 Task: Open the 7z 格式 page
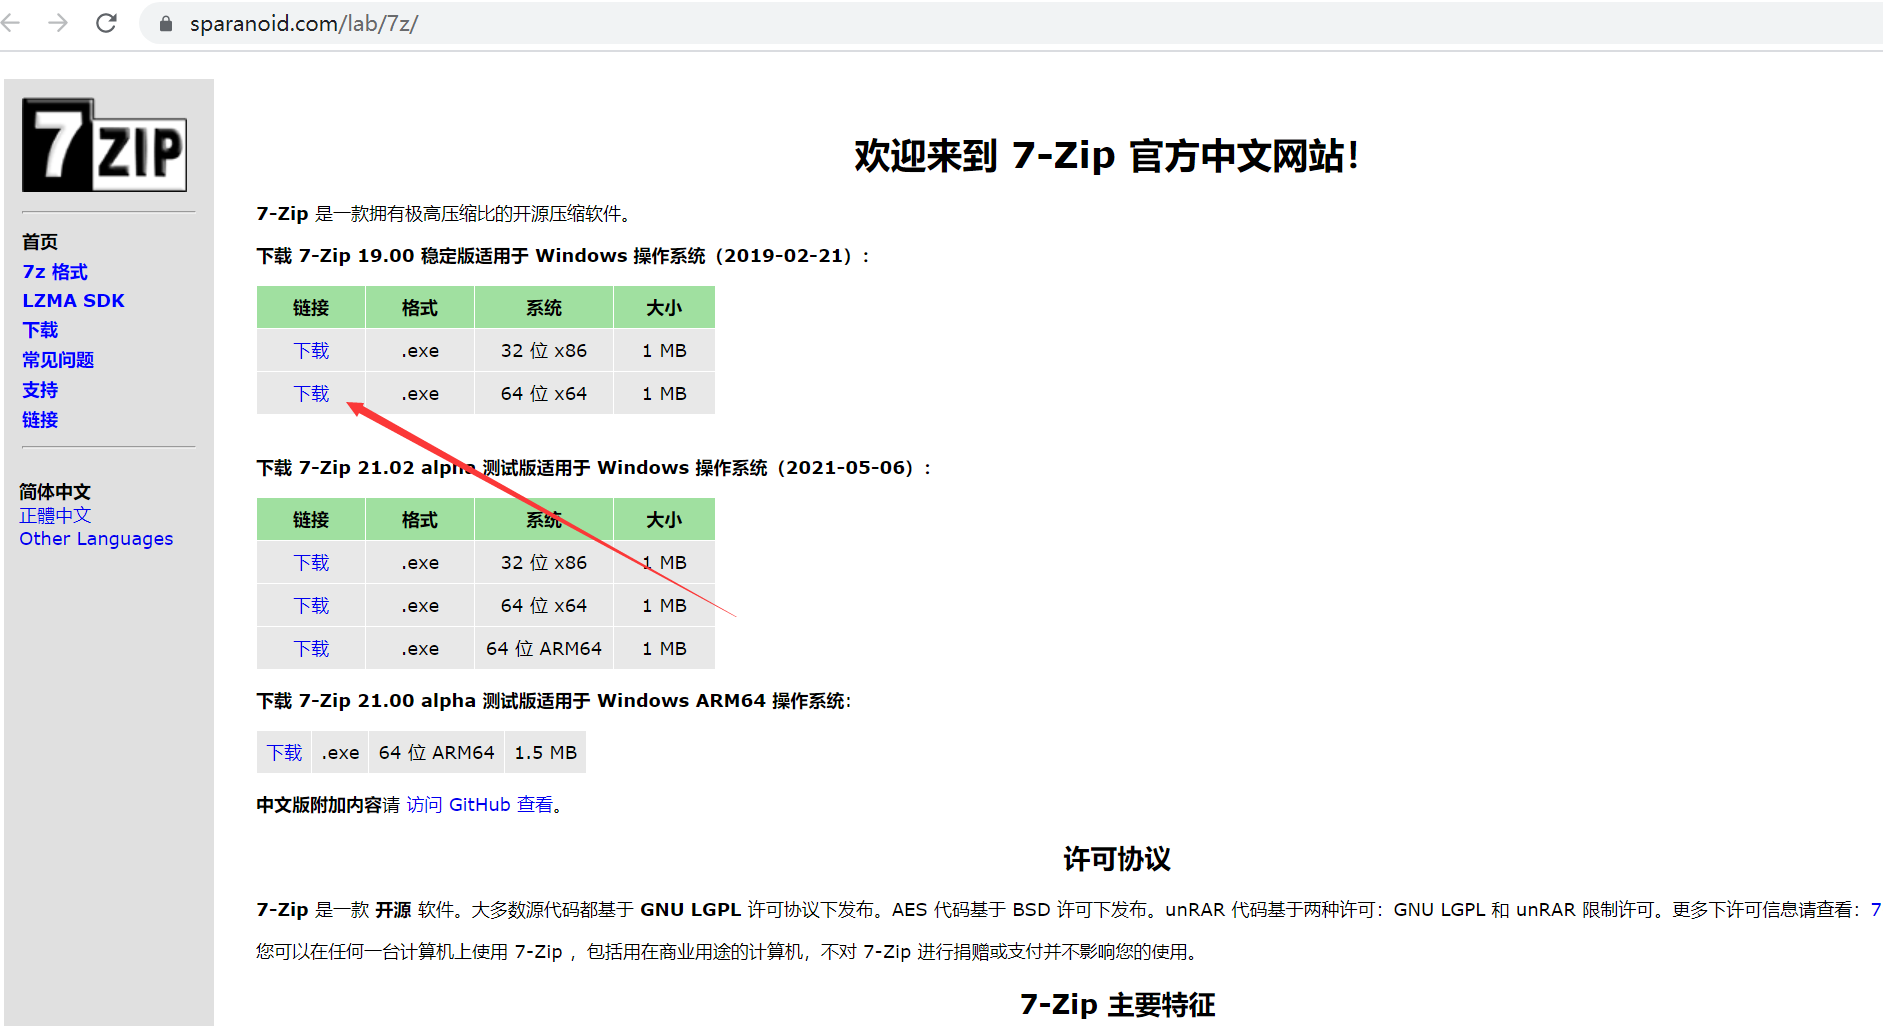[x=54, y=271]
